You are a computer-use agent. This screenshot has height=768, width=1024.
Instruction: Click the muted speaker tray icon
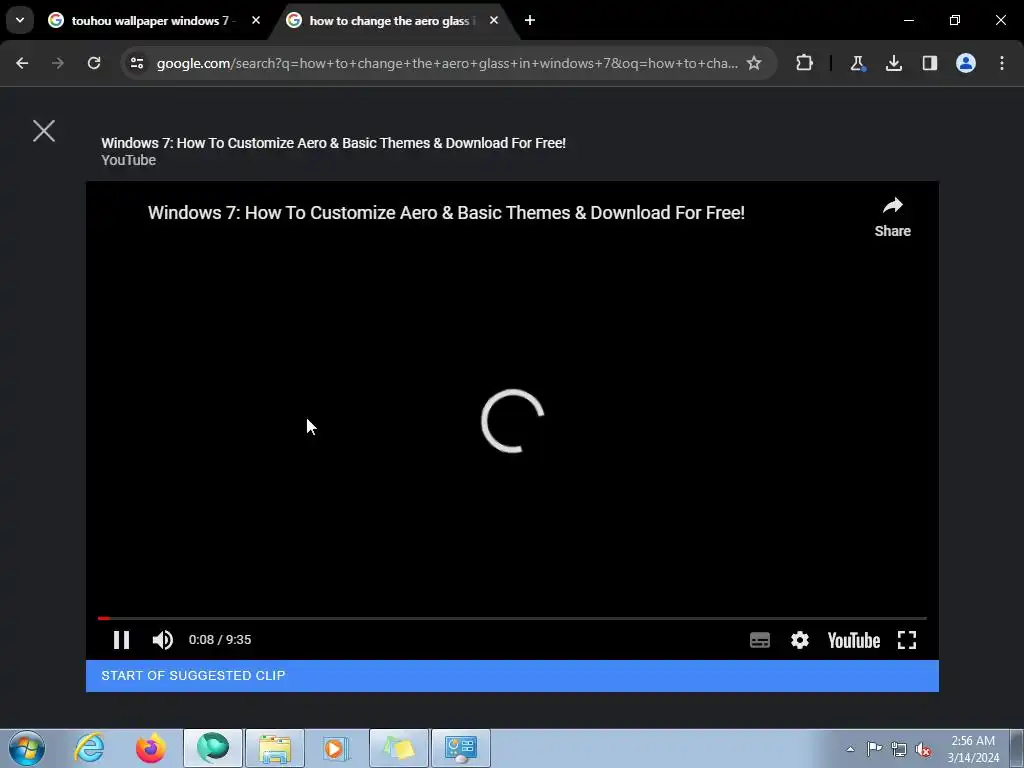click(923, 749)
